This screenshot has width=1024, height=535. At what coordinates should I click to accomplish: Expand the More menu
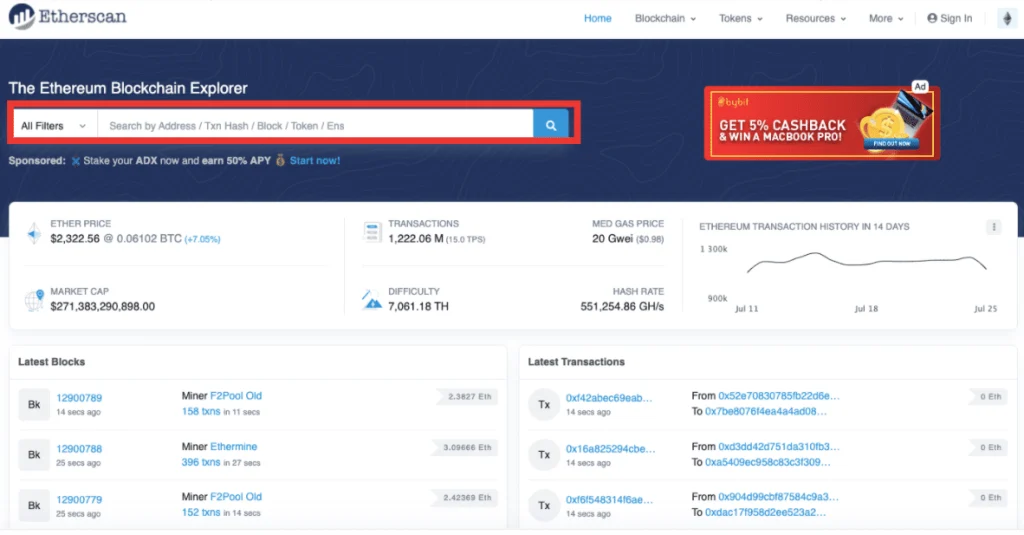886,18
